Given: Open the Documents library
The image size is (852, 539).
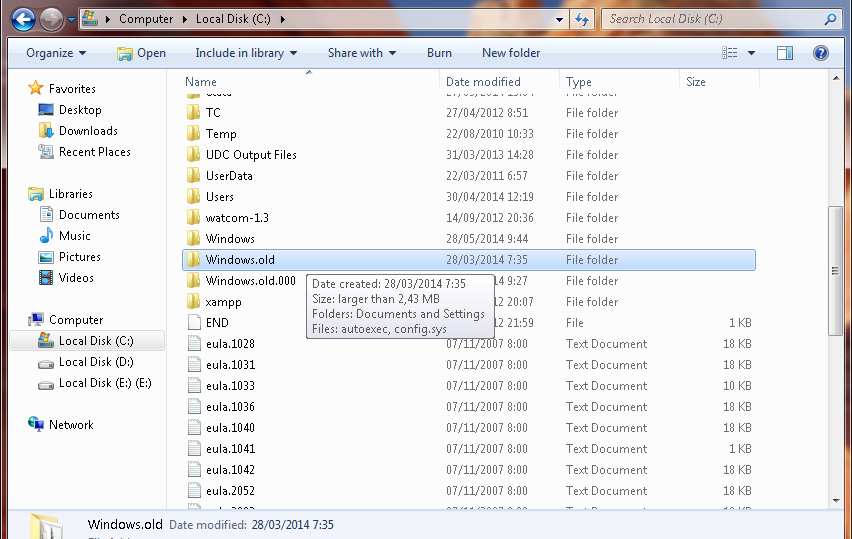Looking at the screenshot, I should tap(89, 215).
